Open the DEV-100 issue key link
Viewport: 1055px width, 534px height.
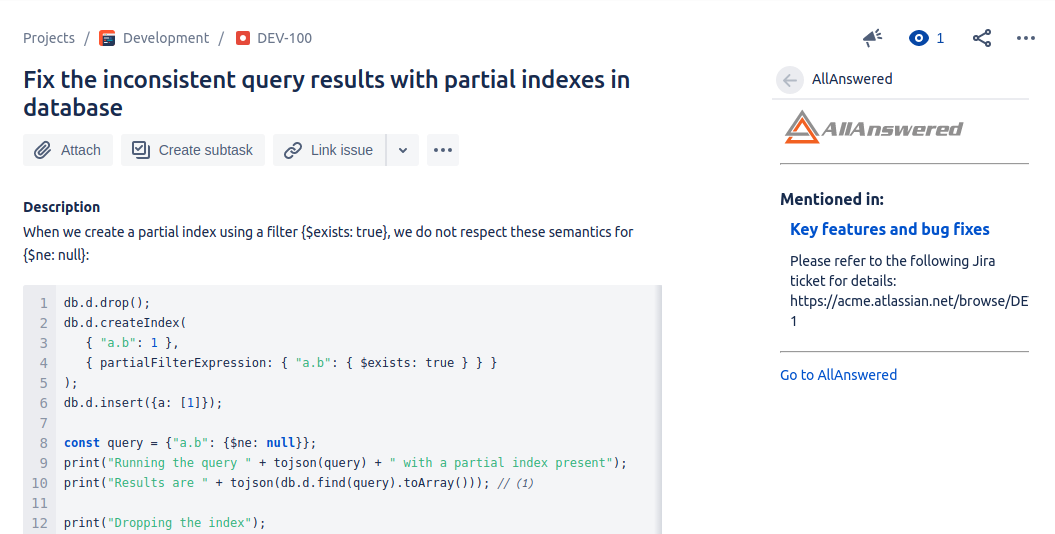[x=285, y=38]
